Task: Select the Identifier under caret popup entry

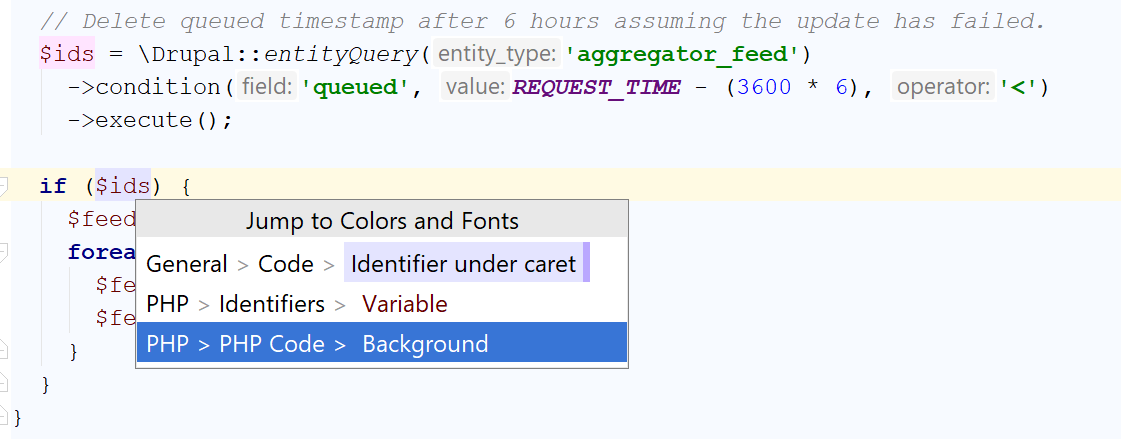Action: coord(382,264)
